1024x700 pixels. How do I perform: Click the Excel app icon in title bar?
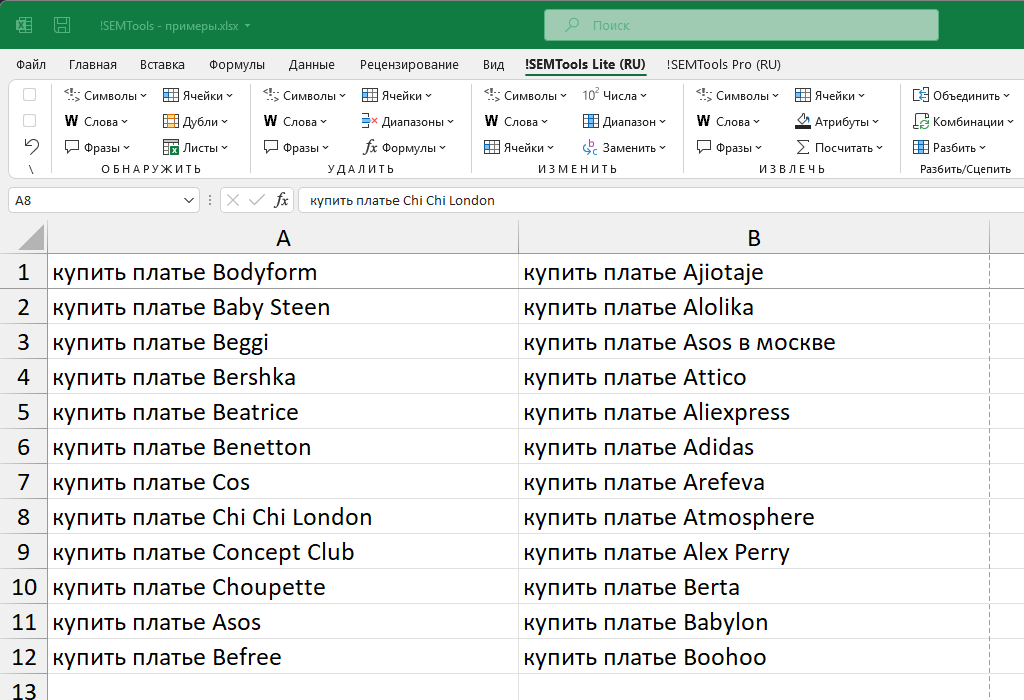click(24, 25)
